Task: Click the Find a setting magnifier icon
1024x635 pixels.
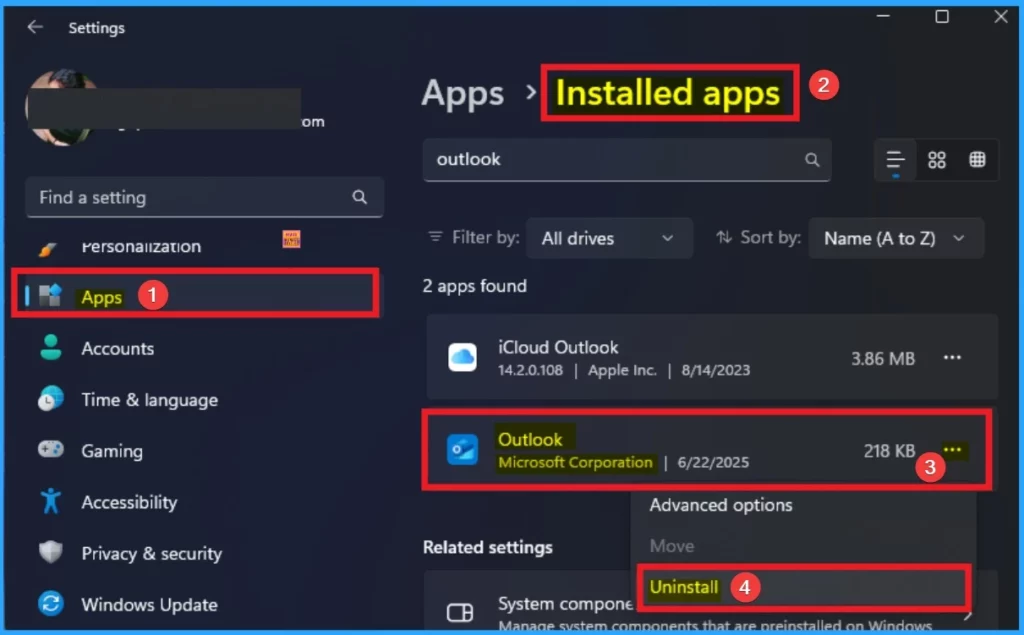Action: tap(359, 197)
